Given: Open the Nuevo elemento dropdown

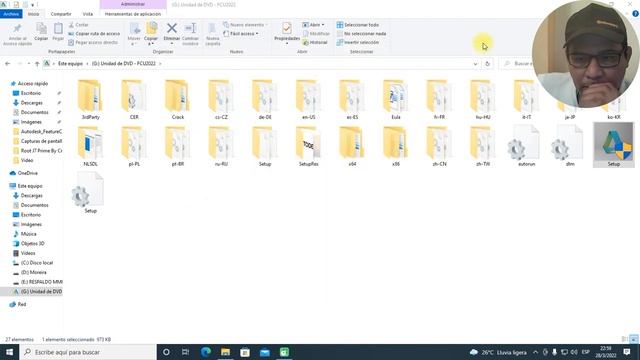Looking at the screenshot, I should click(x=245, y=25).
